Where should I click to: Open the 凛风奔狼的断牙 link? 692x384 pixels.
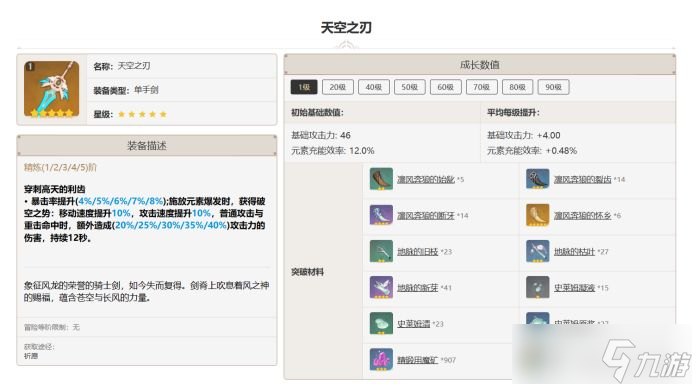425,215
